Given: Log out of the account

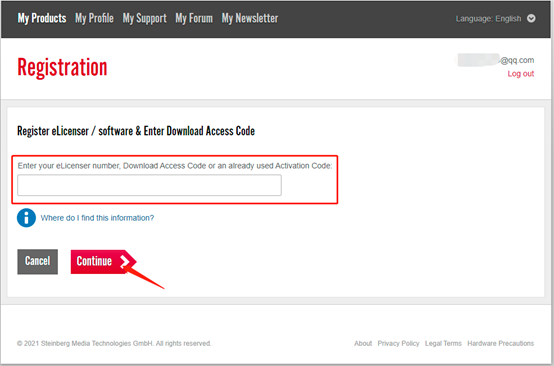Looking at the screenshot, I should 520,74.
